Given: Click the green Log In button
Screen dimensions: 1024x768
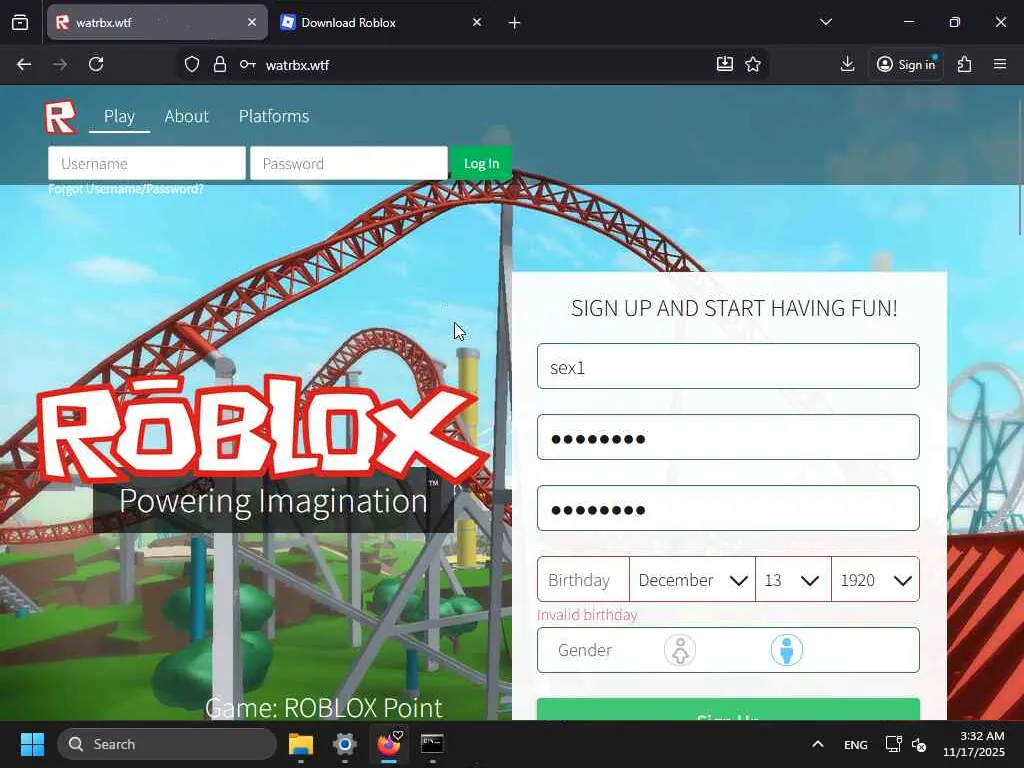Looking at the screenshot, I should pos(481,163).
